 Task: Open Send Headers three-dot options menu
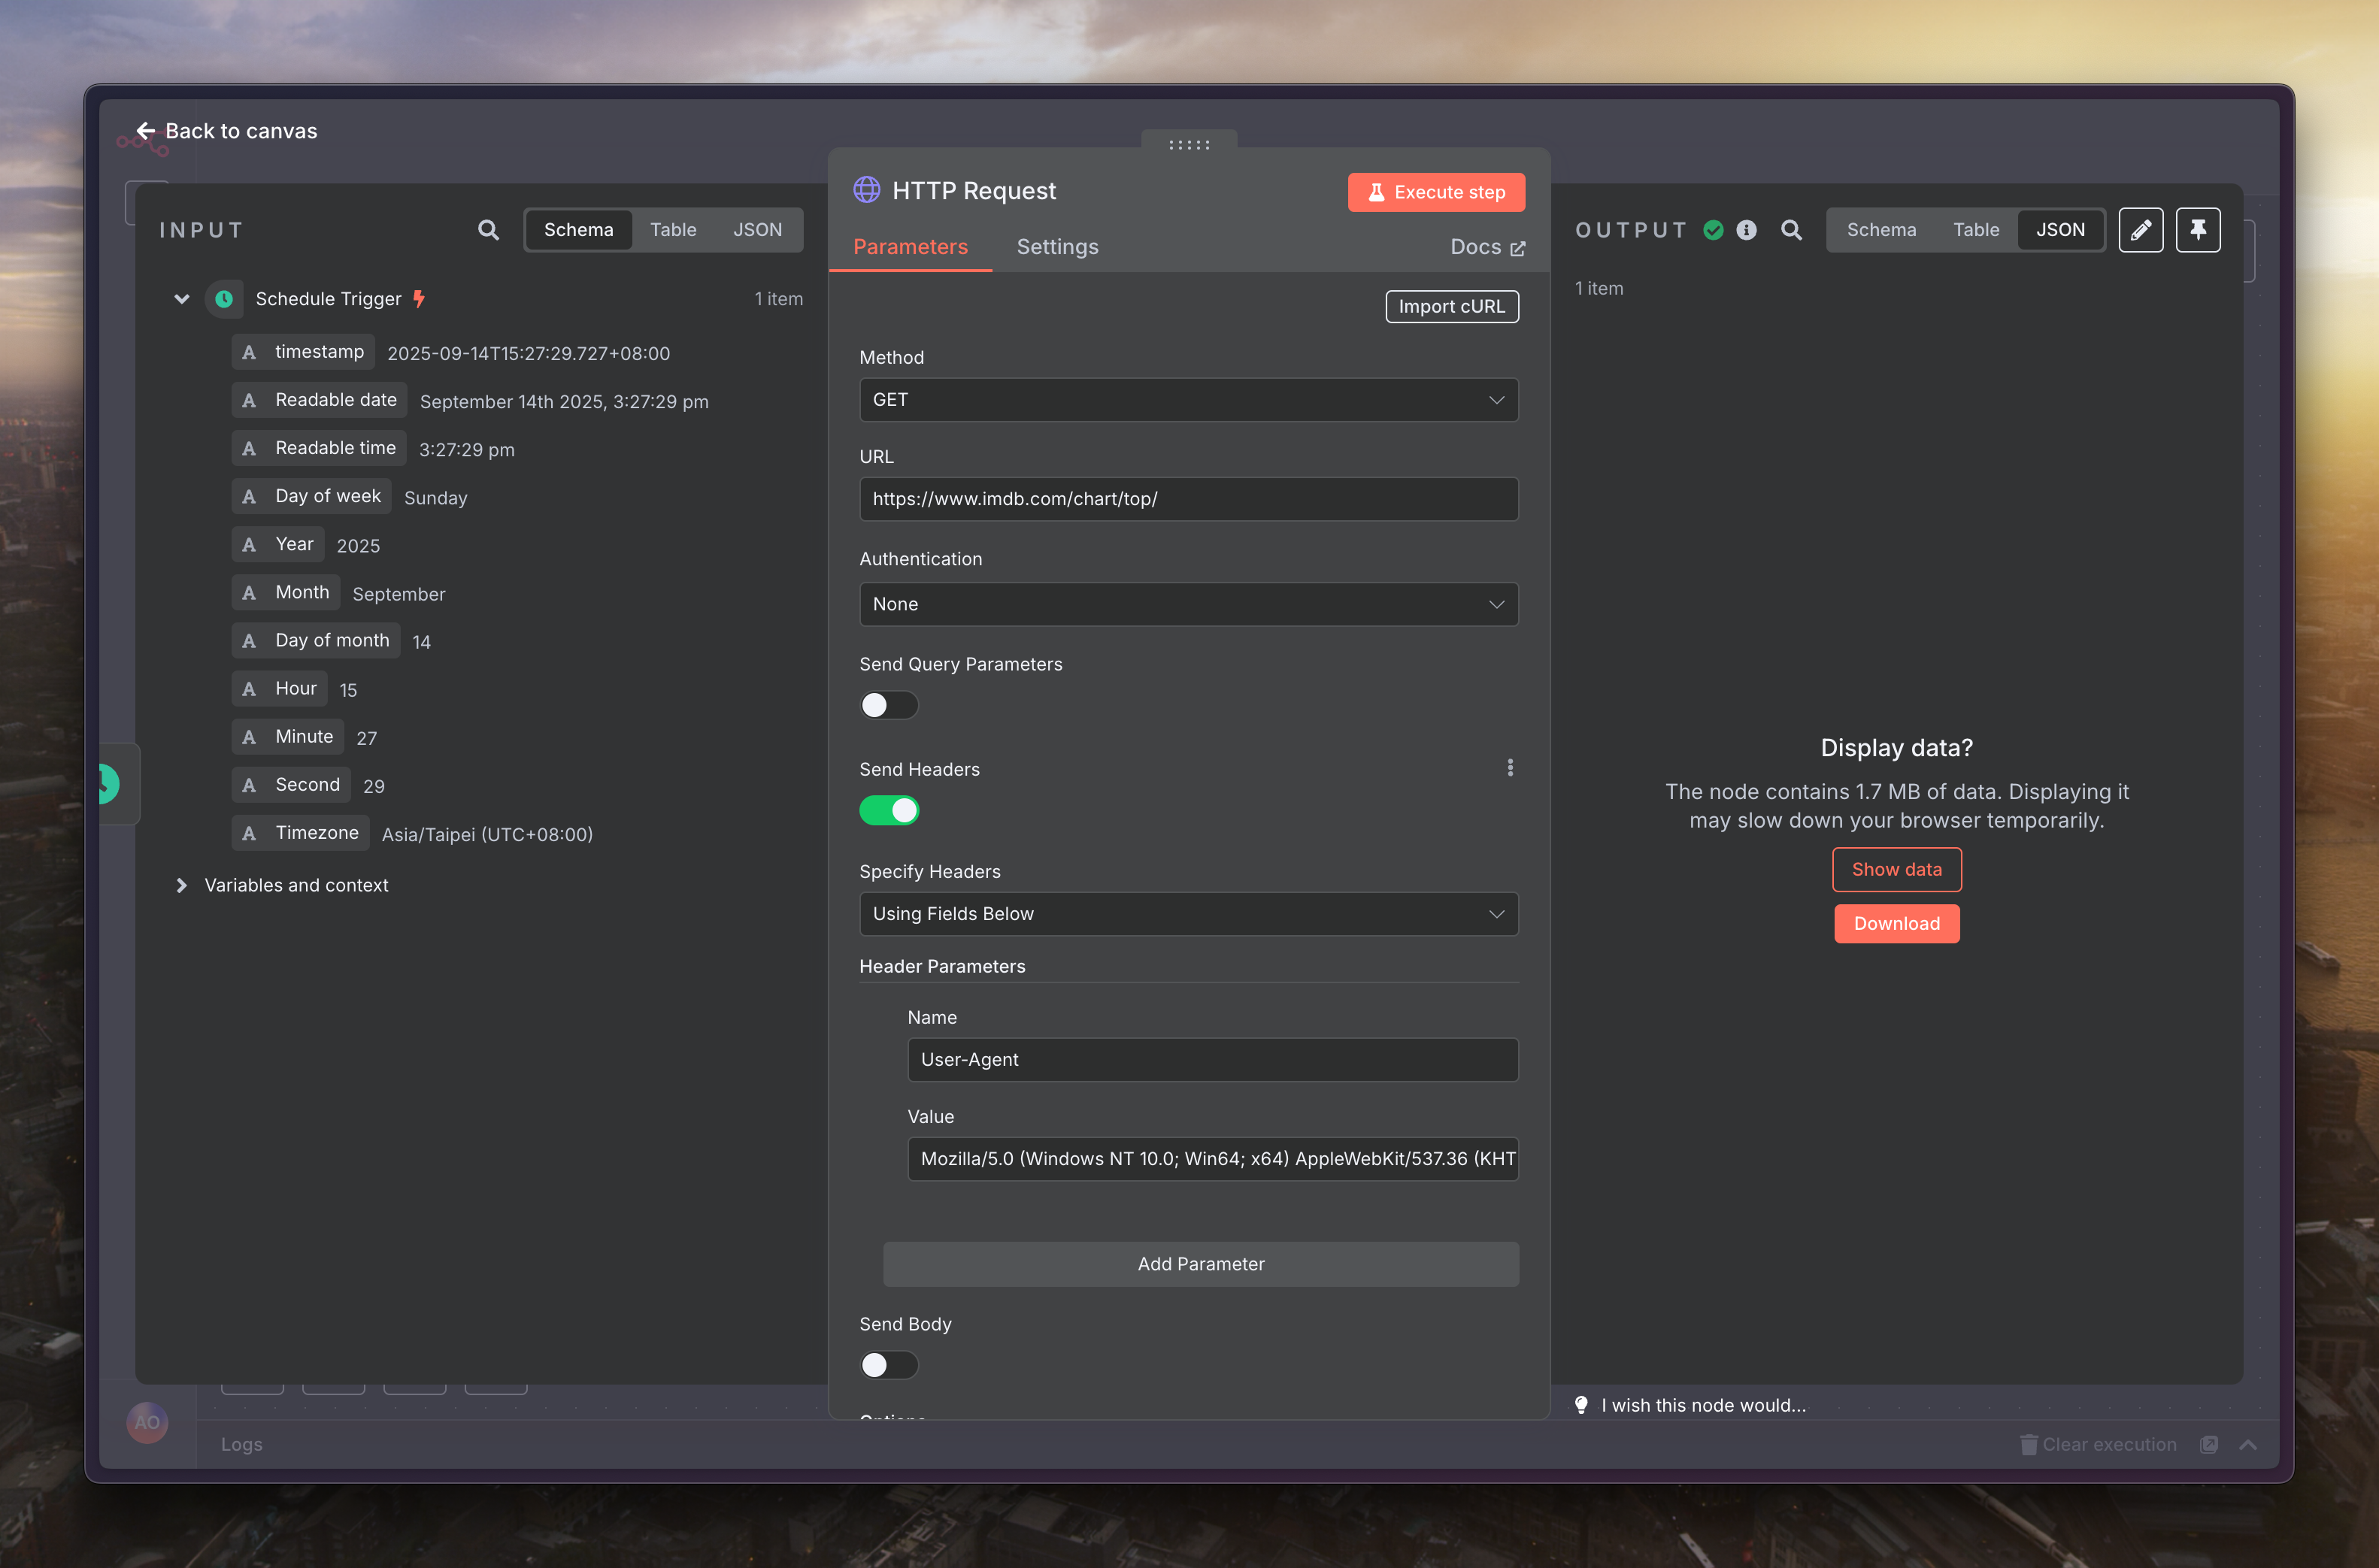(1510, 768)
